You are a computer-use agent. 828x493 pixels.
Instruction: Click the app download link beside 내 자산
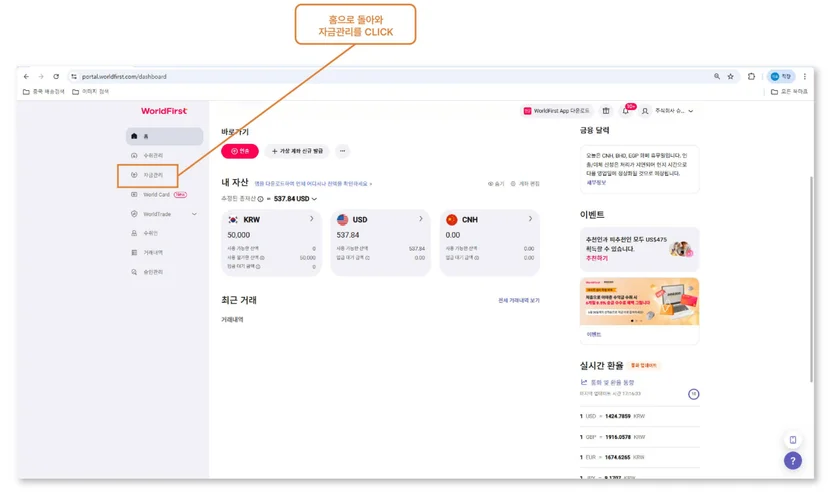coord(313,184)
